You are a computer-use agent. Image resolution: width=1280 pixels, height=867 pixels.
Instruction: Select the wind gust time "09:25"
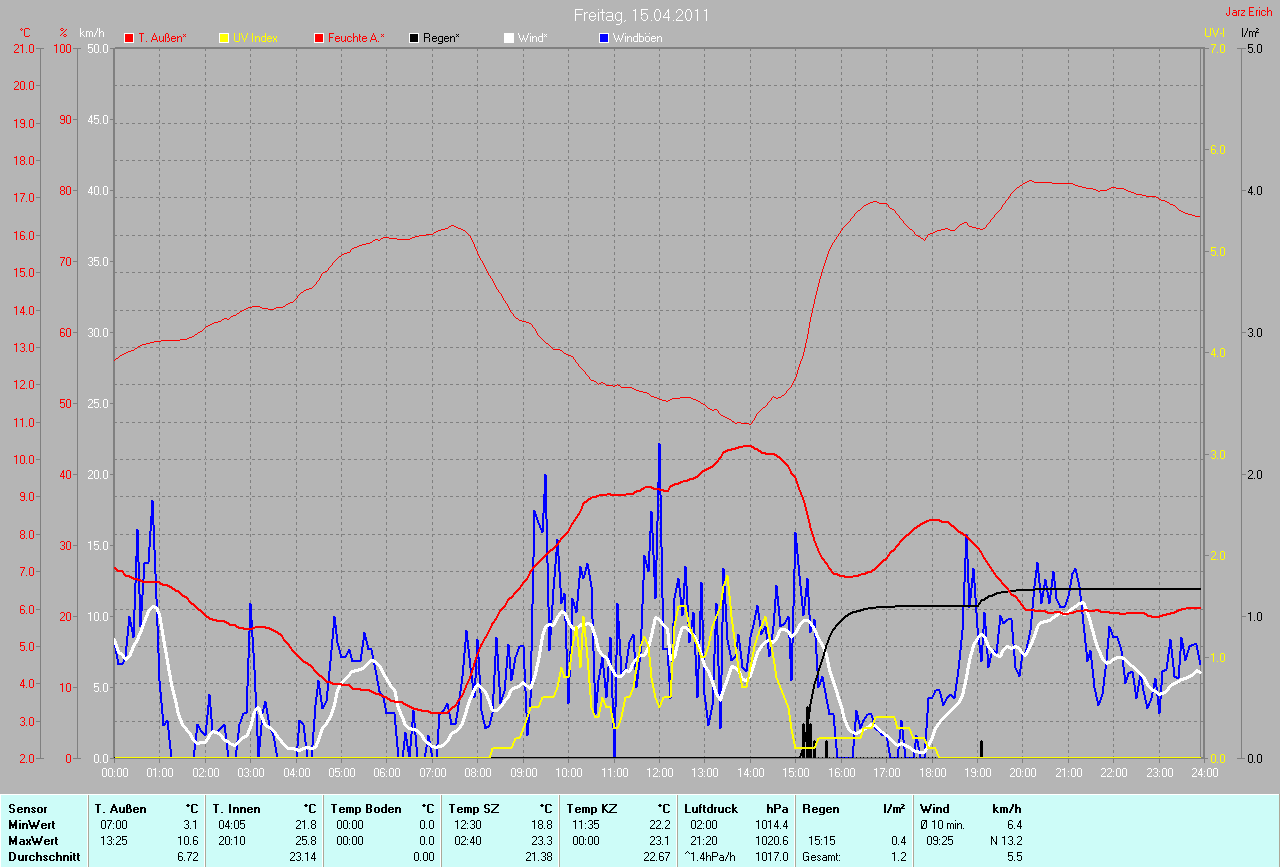pos(942,840)
